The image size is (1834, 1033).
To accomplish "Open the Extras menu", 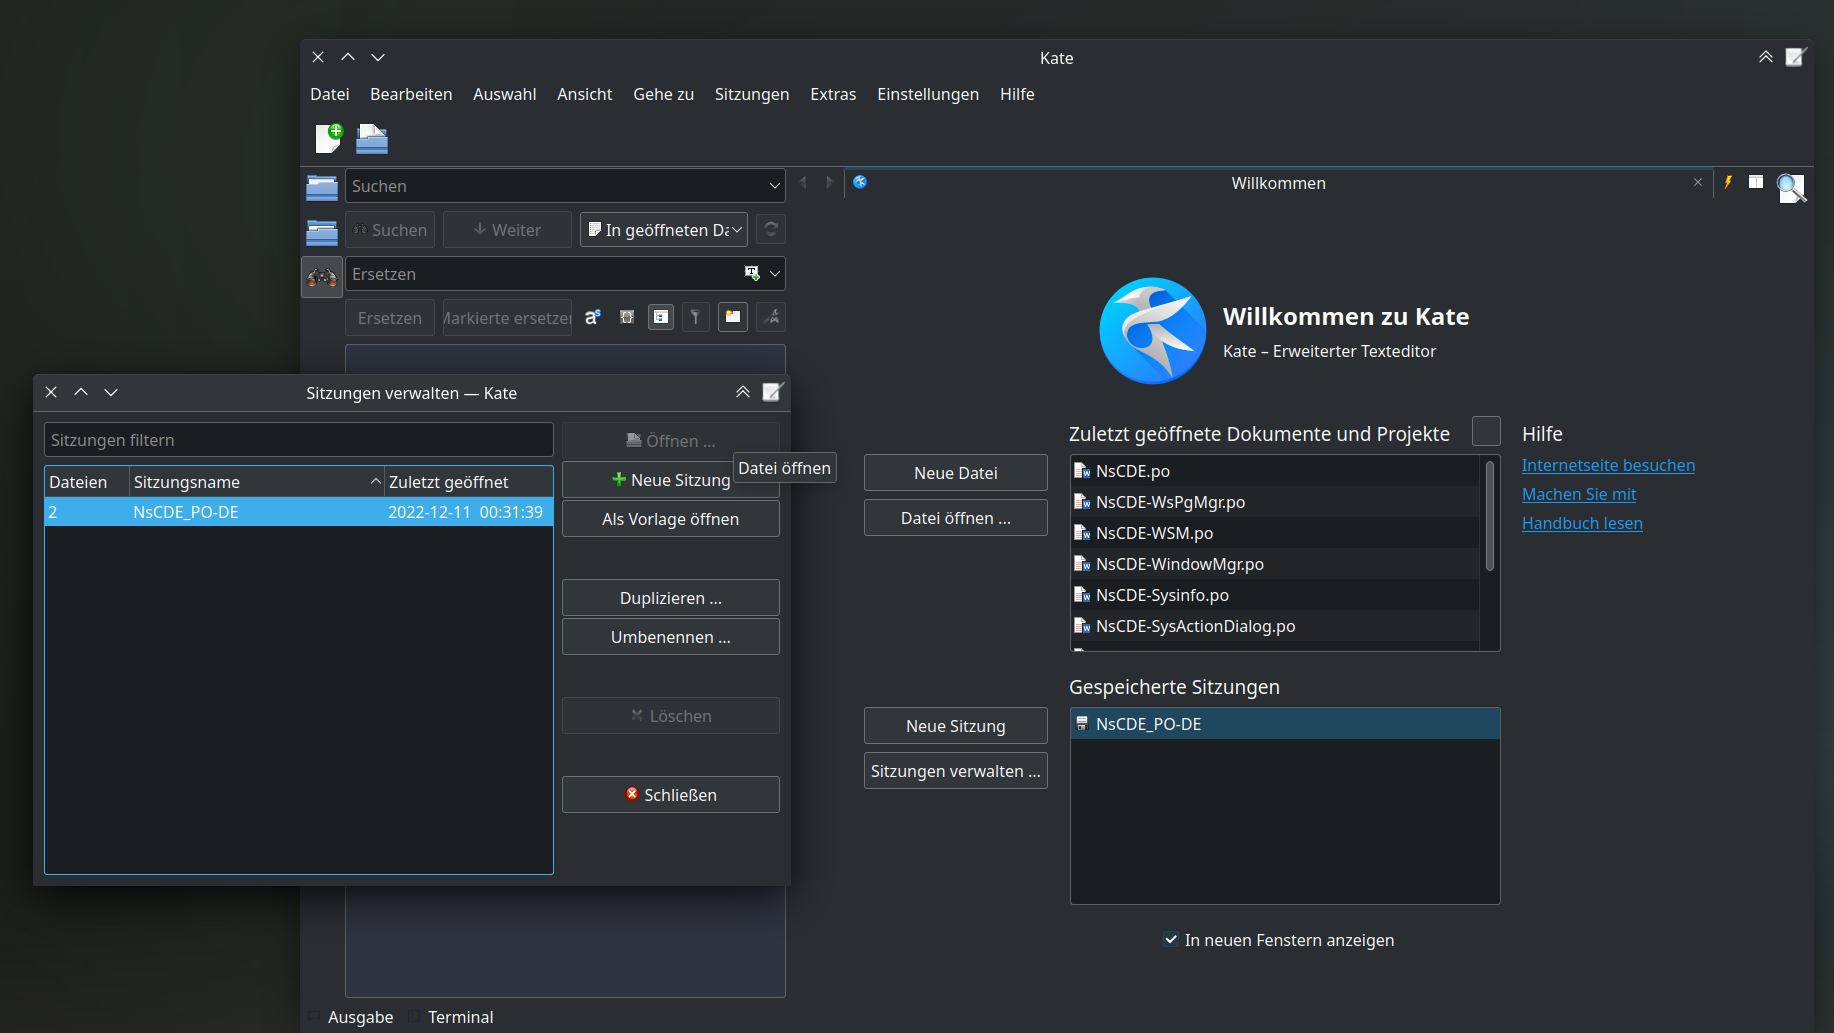I will (833, 94).
